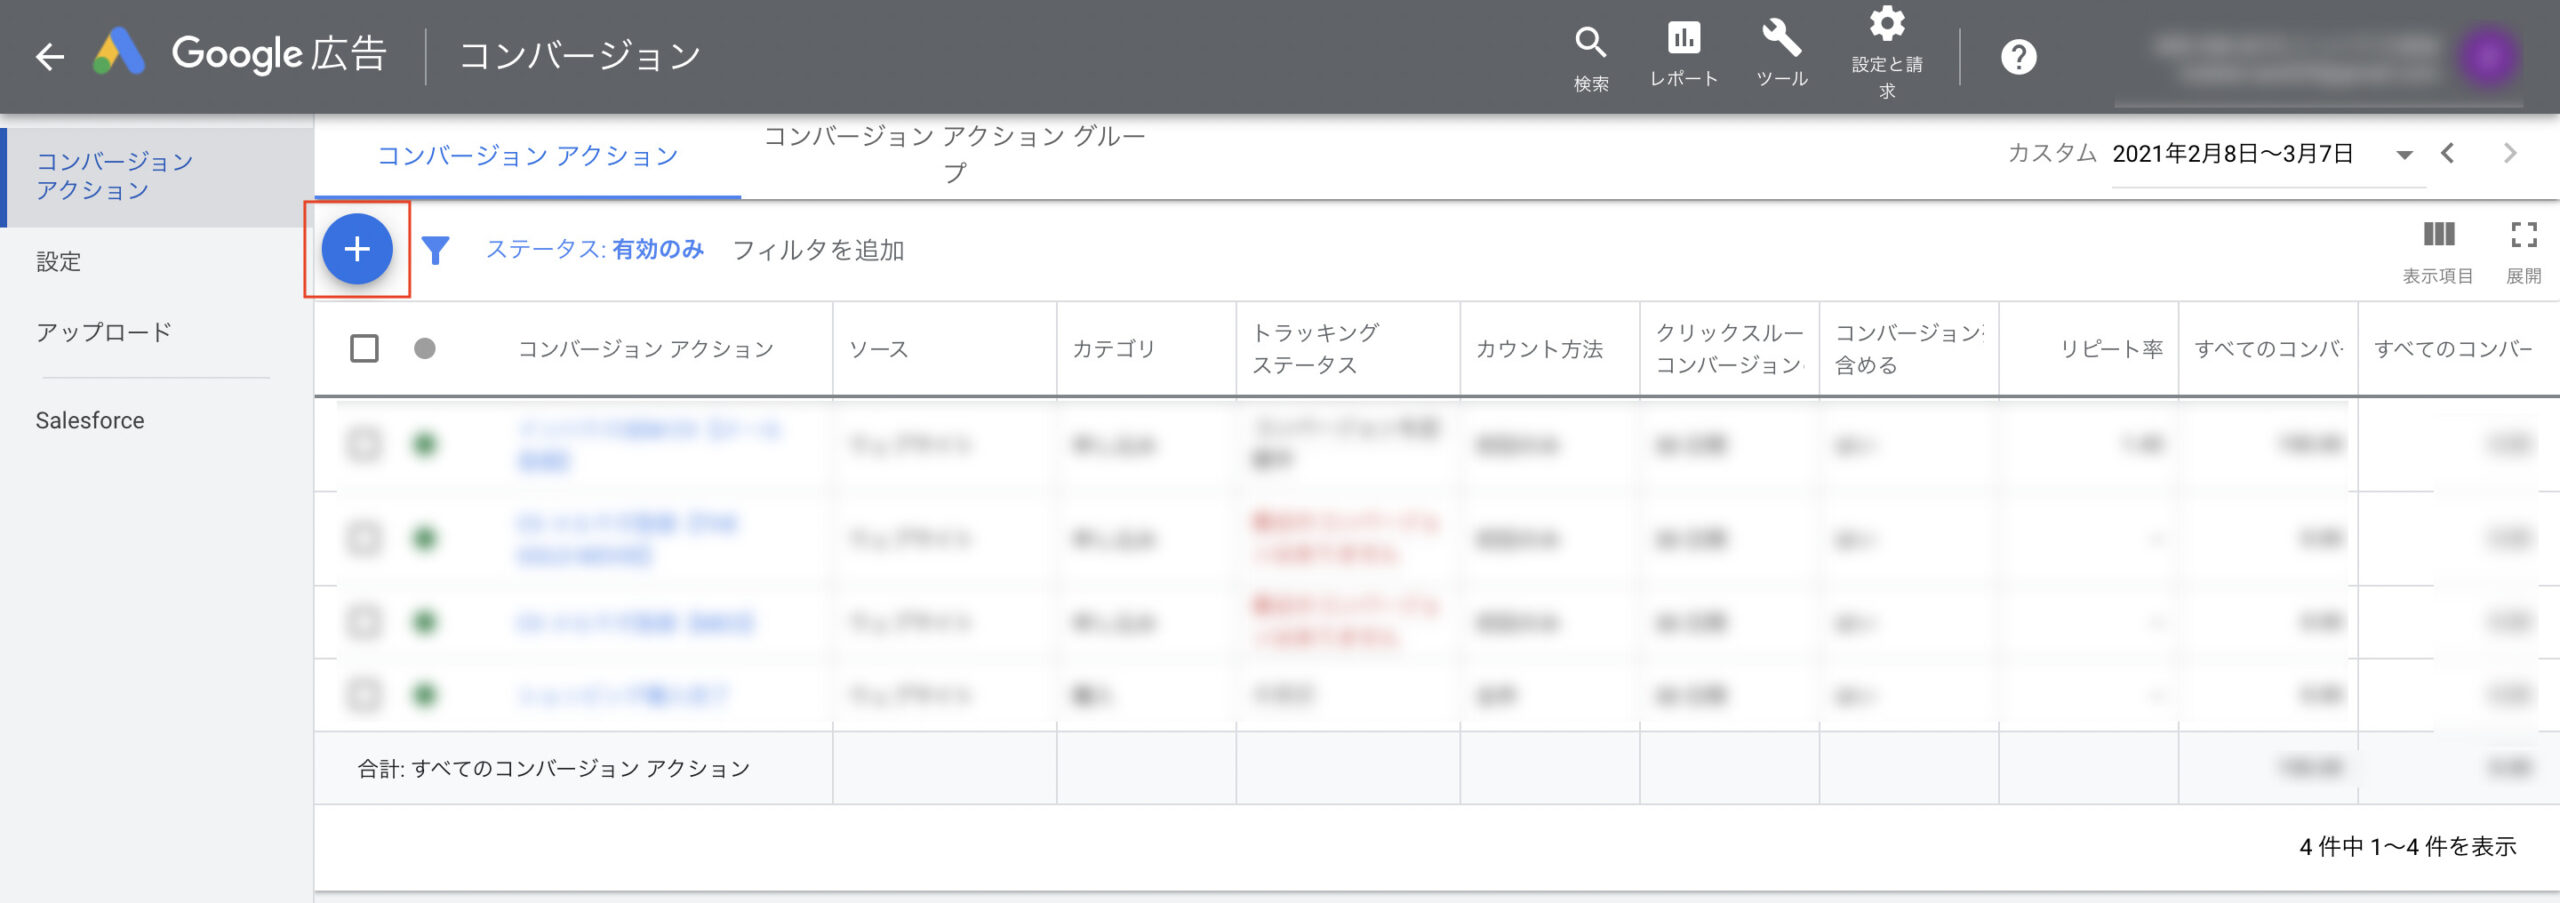2560x903 pixels.
Task: Click the blue plus button to add conversion
Action: click(x=357, y=249)
